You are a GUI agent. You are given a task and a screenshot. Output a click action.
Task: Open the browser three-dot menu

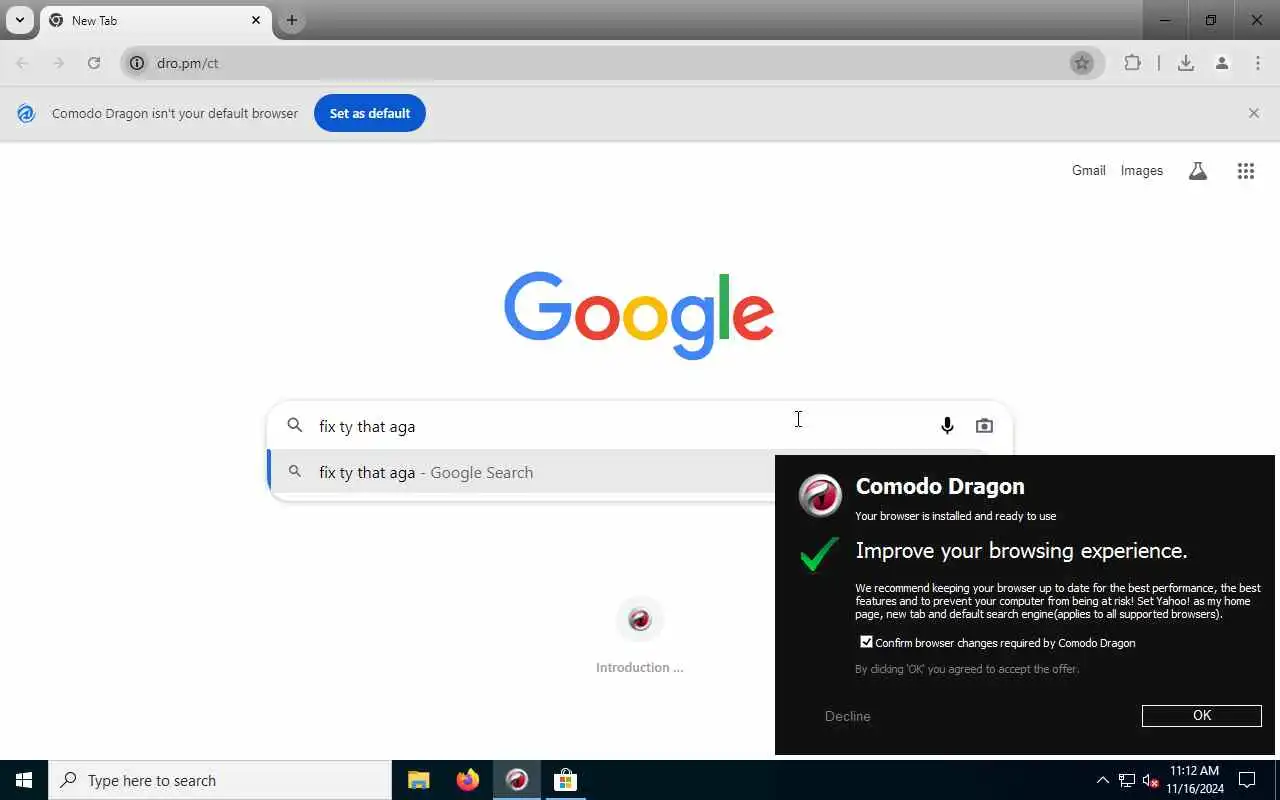(x=1257, y=63)
